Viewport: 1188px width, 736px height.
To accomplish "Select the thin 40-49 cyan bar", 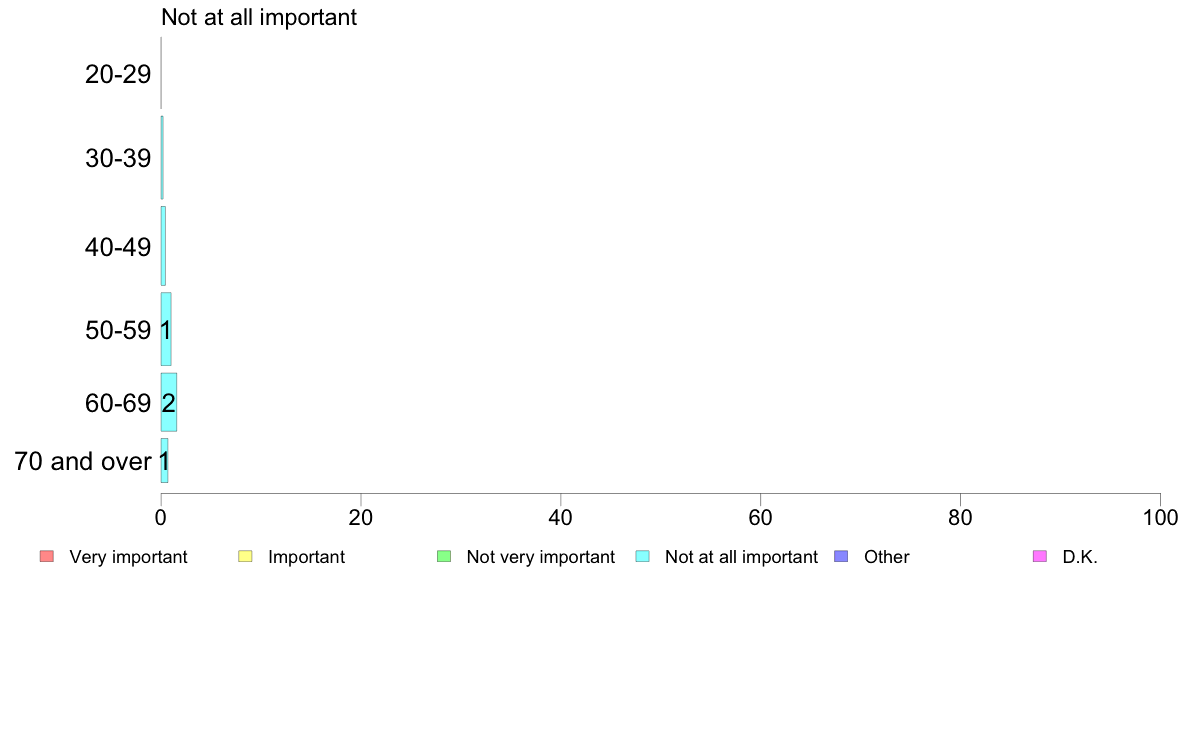I will click(163, 246).
